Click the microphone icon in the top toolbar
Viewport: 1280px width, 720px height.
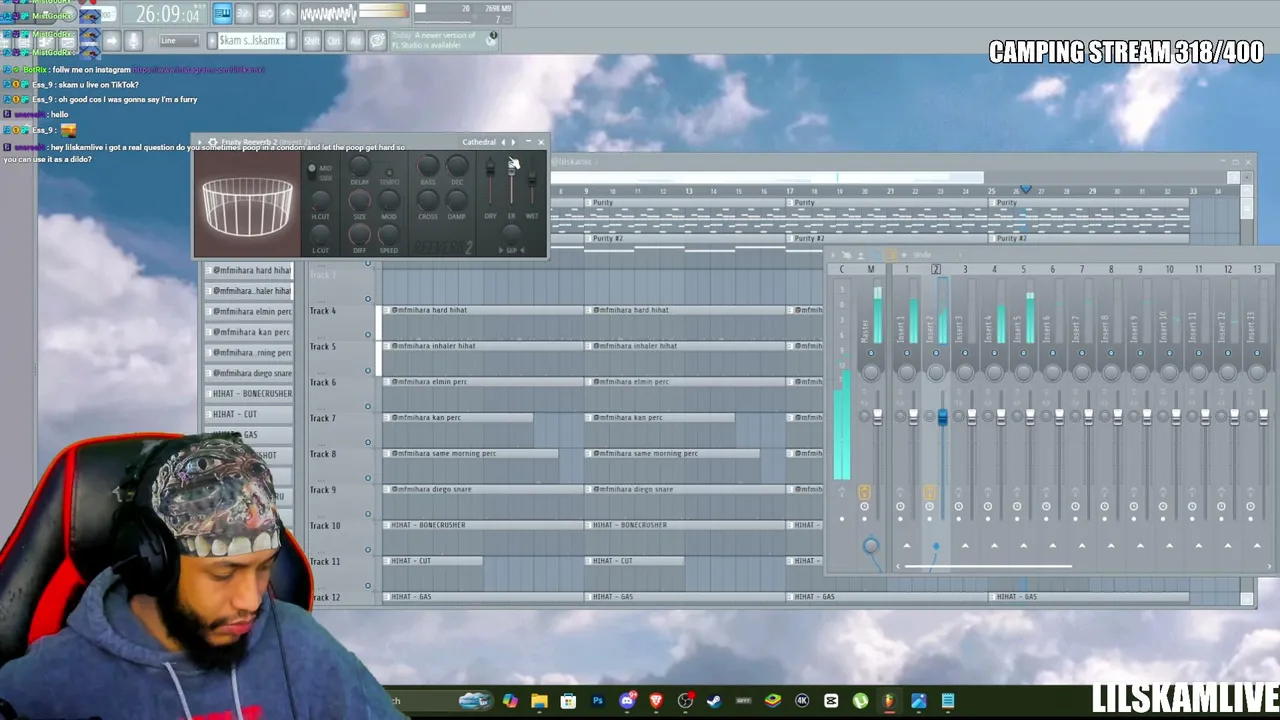[x=133, y=40]
